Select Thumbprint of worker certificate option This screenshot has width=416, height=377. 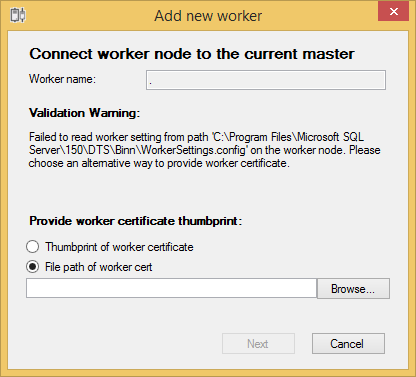(x=110, y=247)
